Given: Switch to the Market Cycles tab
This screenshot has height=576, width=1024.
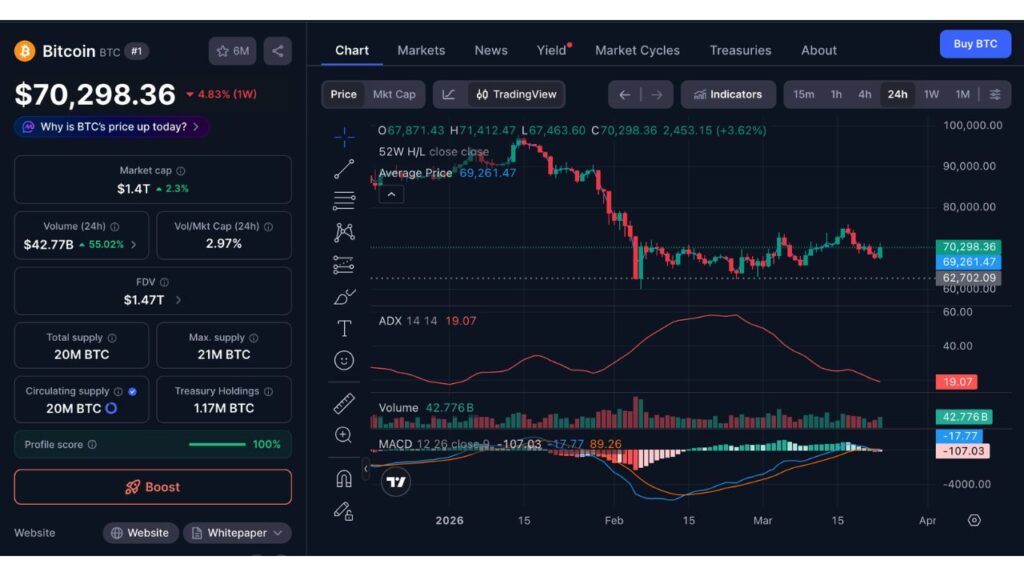Looking at the screenshot, I should [x=637, y=50].
